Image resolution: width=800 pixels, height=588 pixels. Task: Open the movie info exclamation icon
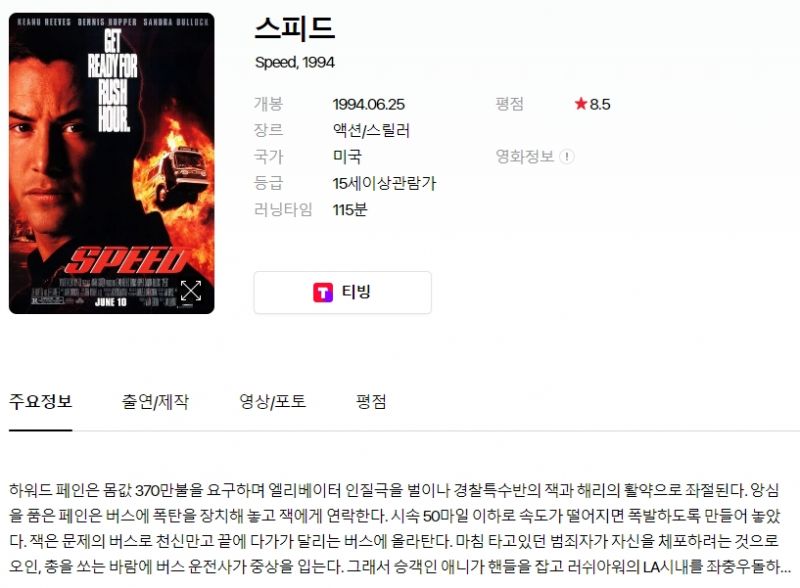tap(566, 157)
